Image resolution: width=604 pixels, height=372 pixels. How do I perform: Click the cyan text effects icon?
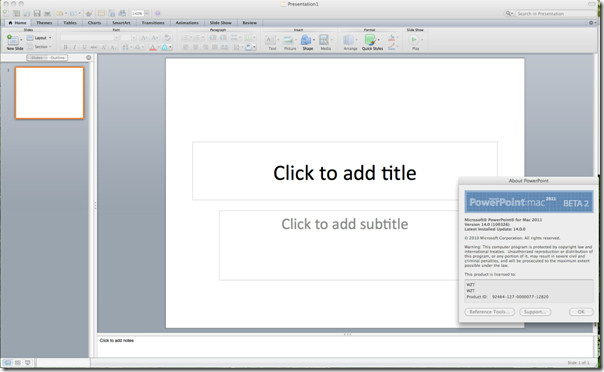point(165,47)
